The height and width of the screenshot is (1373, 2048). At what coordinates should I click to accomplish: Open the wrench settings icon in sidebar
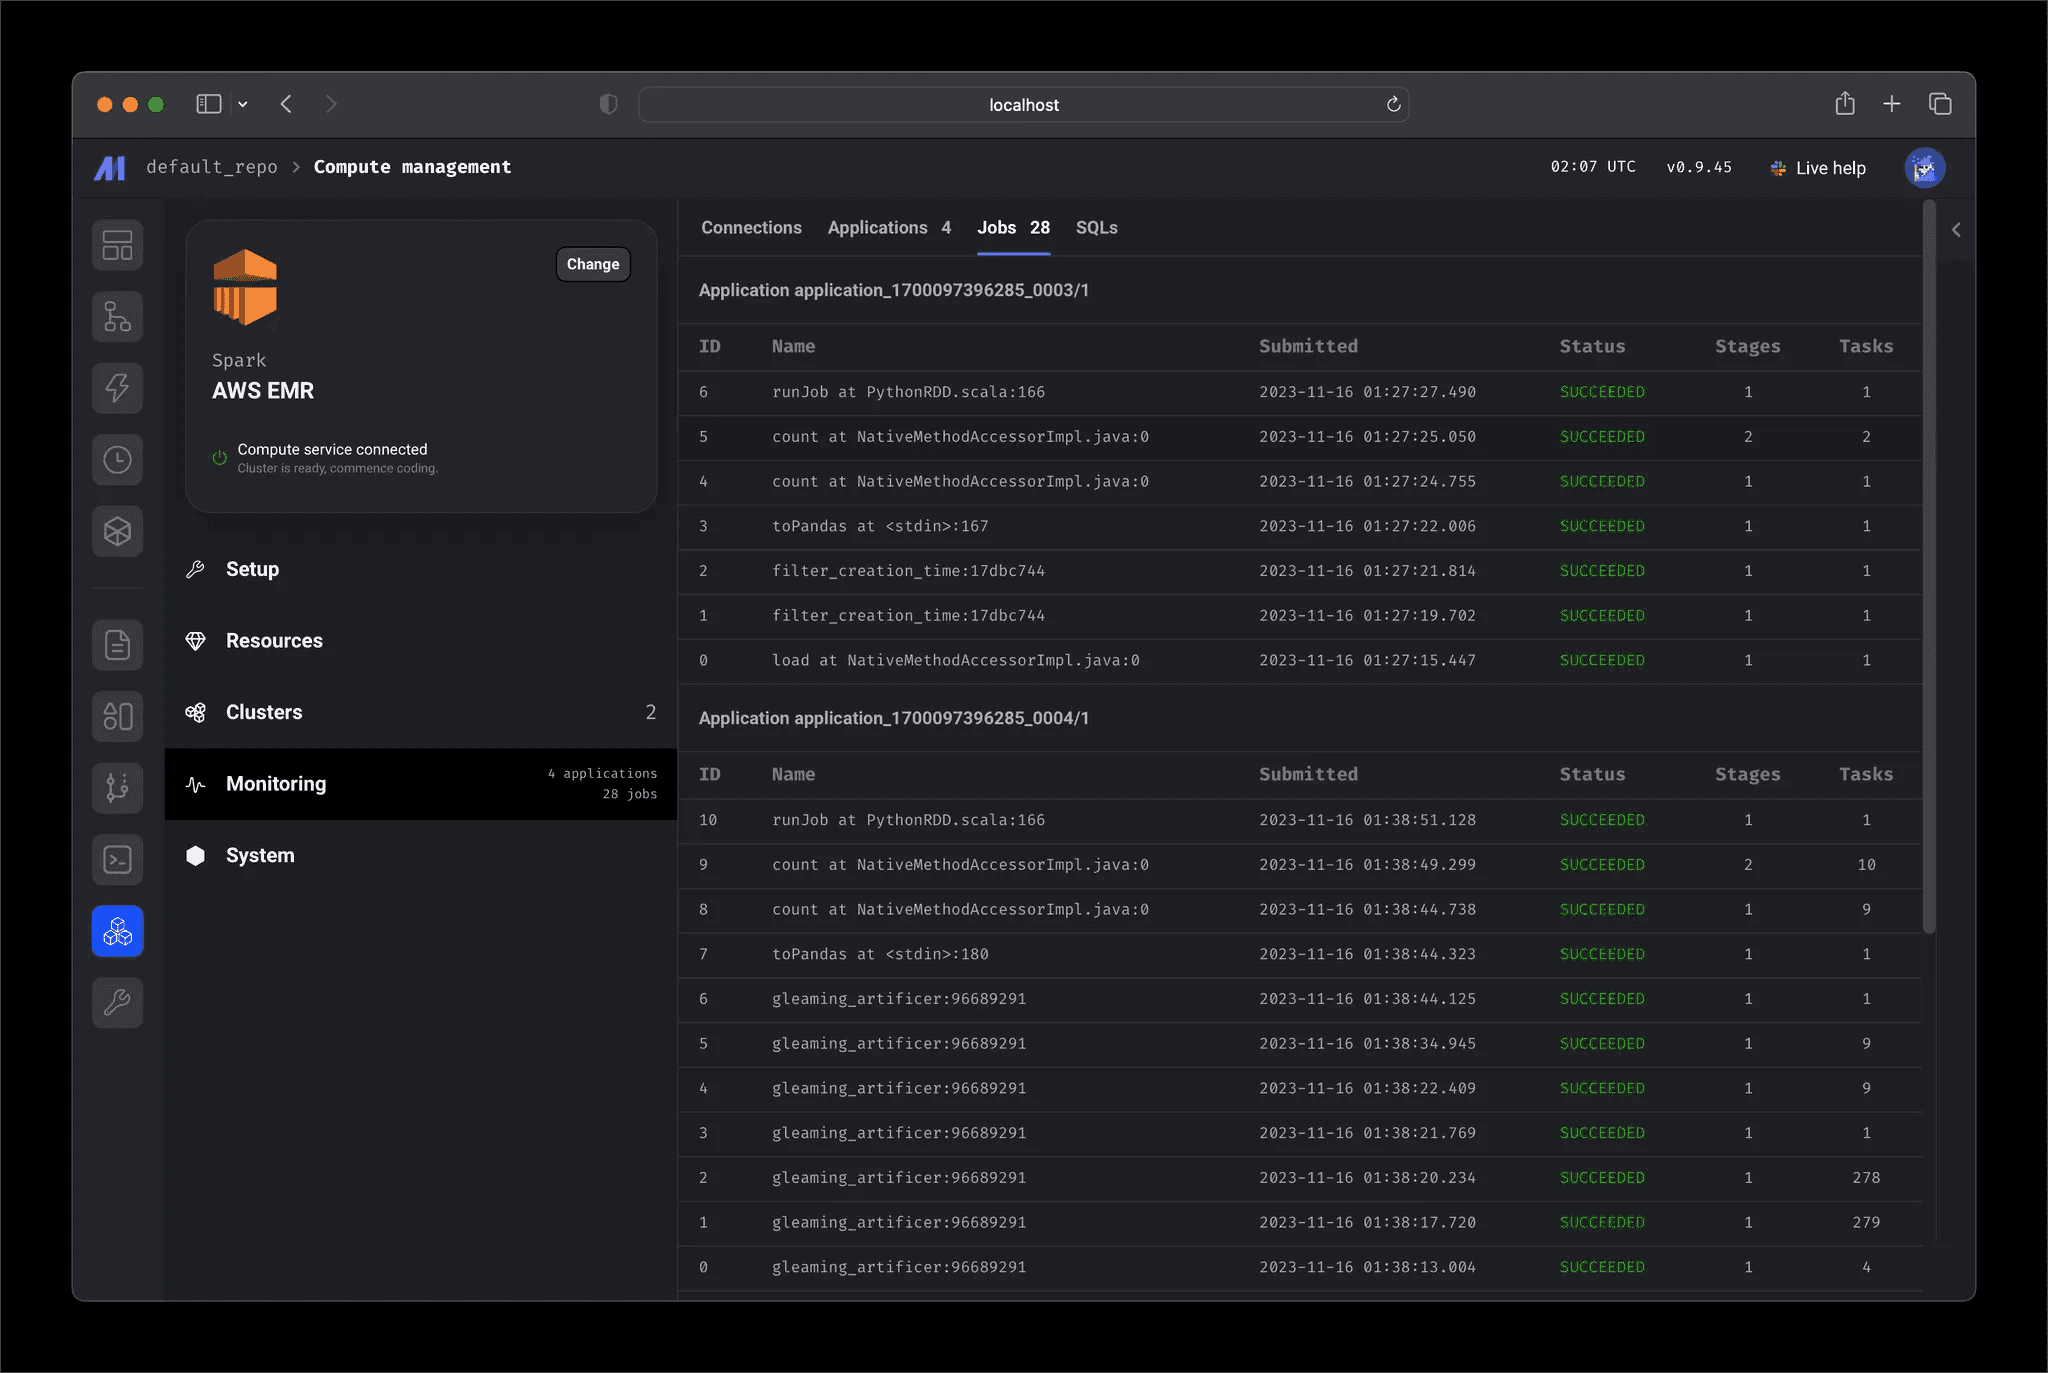118,1002
